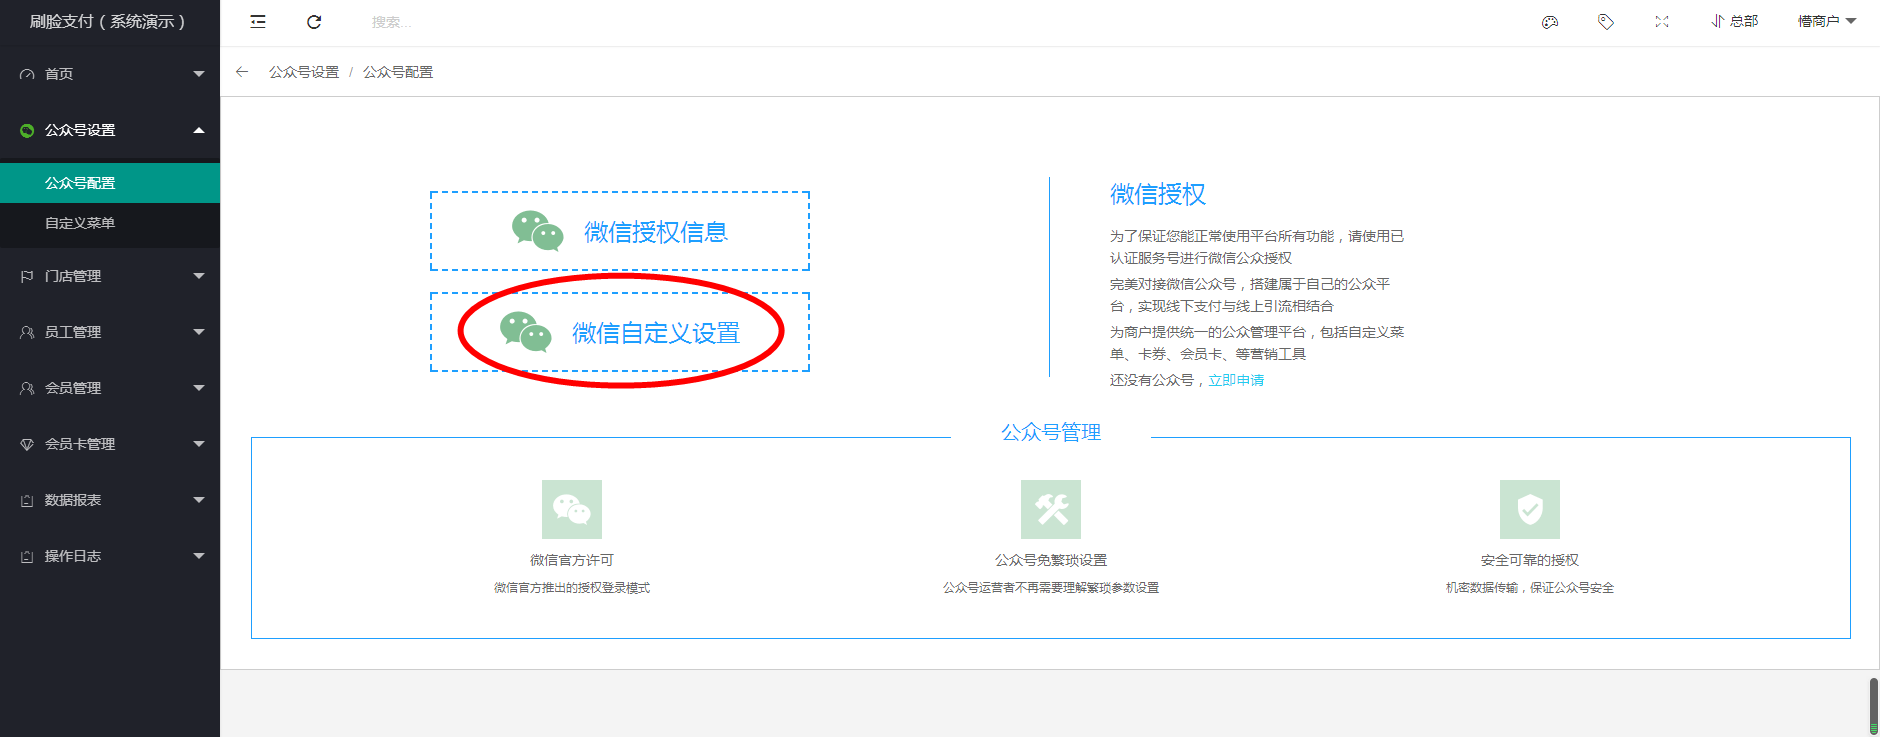Viewport: 1880px width, 737px height.
Task: Click the refresh icon in the top bar
Action: point(314,21)
